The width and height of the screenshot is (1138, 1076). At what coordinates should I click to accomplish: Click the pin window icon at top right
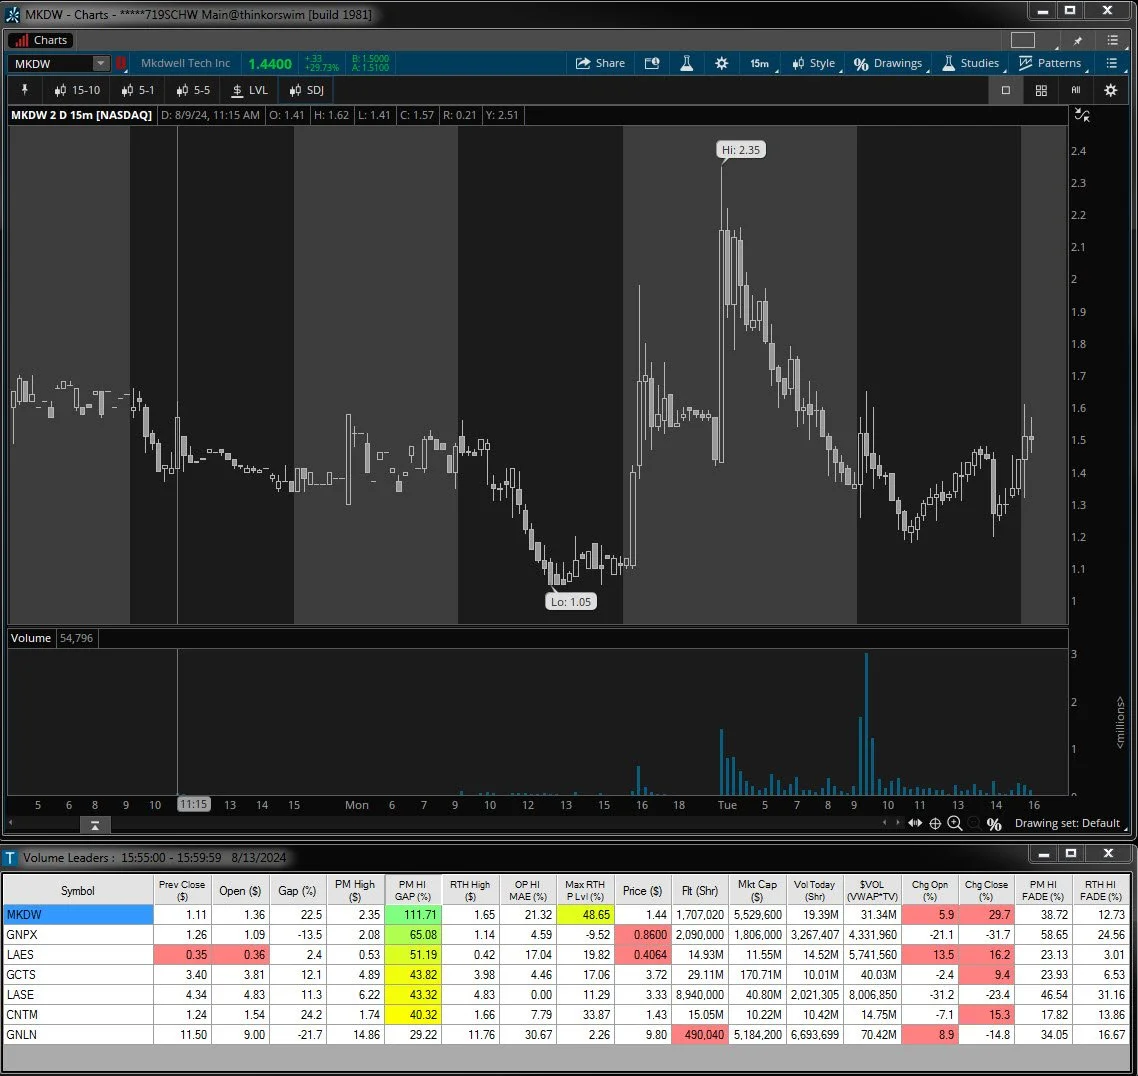(x=1078, y=40)
